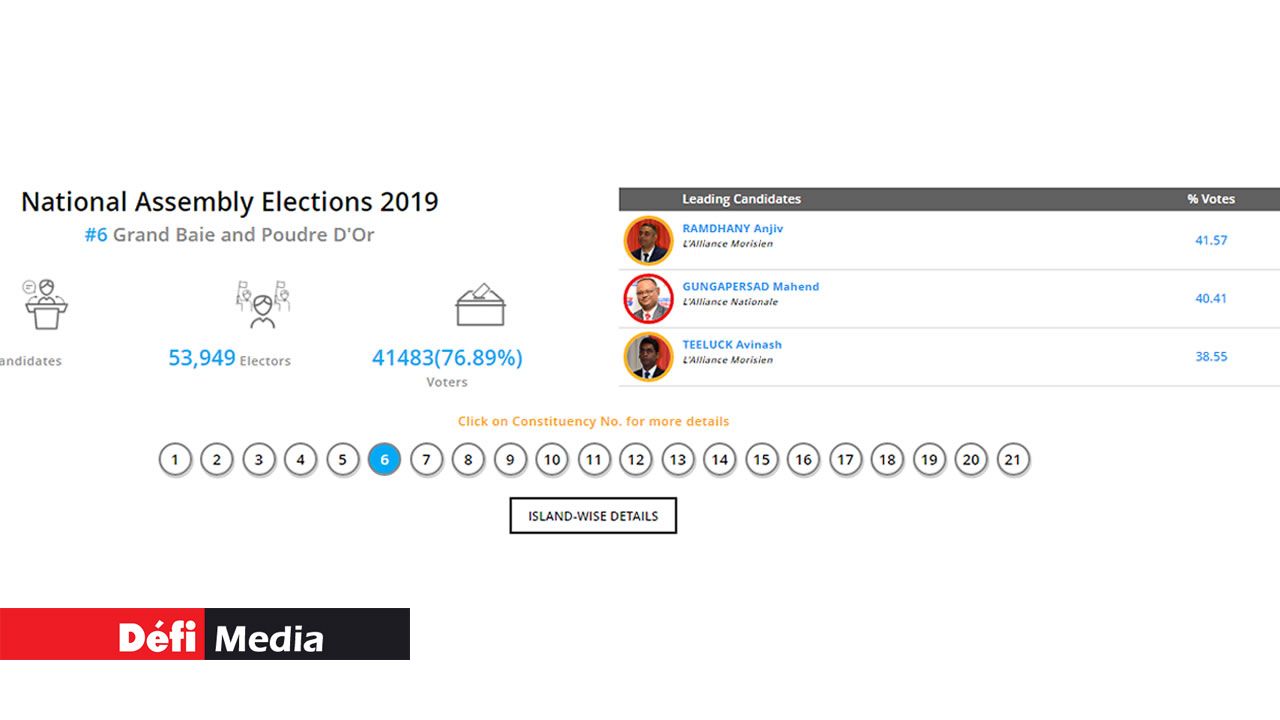
Task: Click the ballot box voters icon
Action: 480,304
